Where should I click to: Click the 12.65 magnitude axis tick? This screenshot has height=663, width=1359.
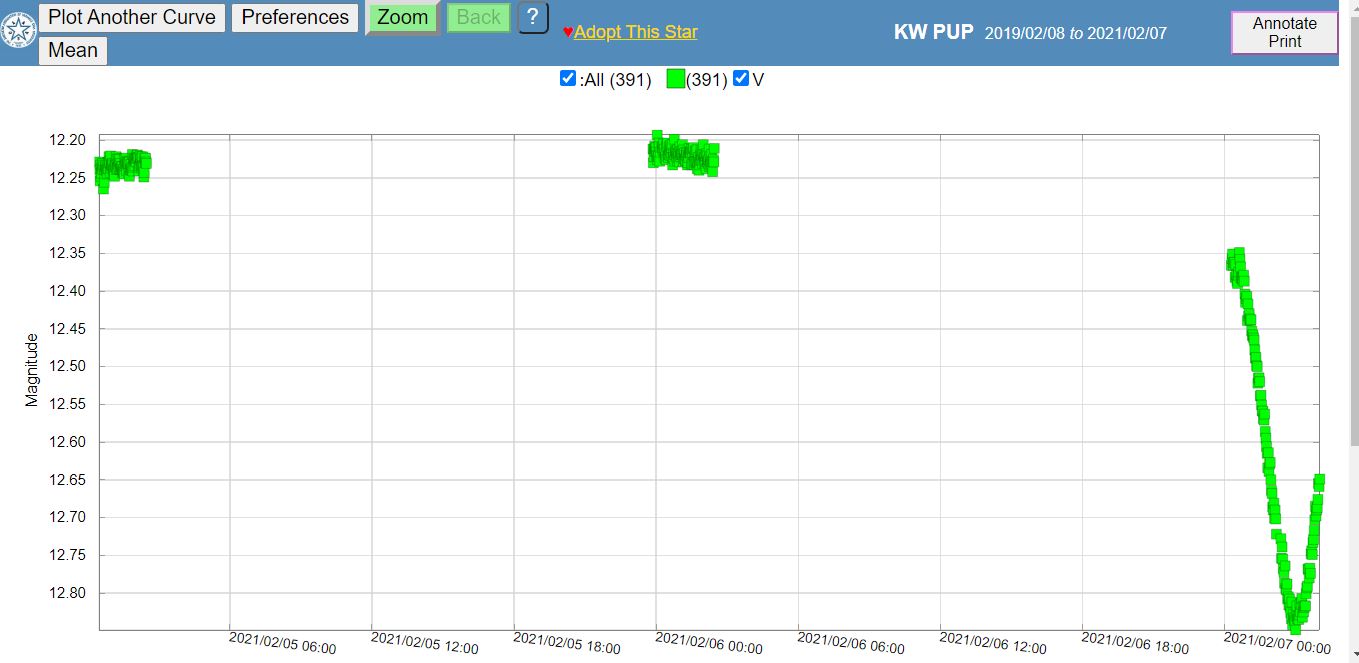click(x=68, y=480)
